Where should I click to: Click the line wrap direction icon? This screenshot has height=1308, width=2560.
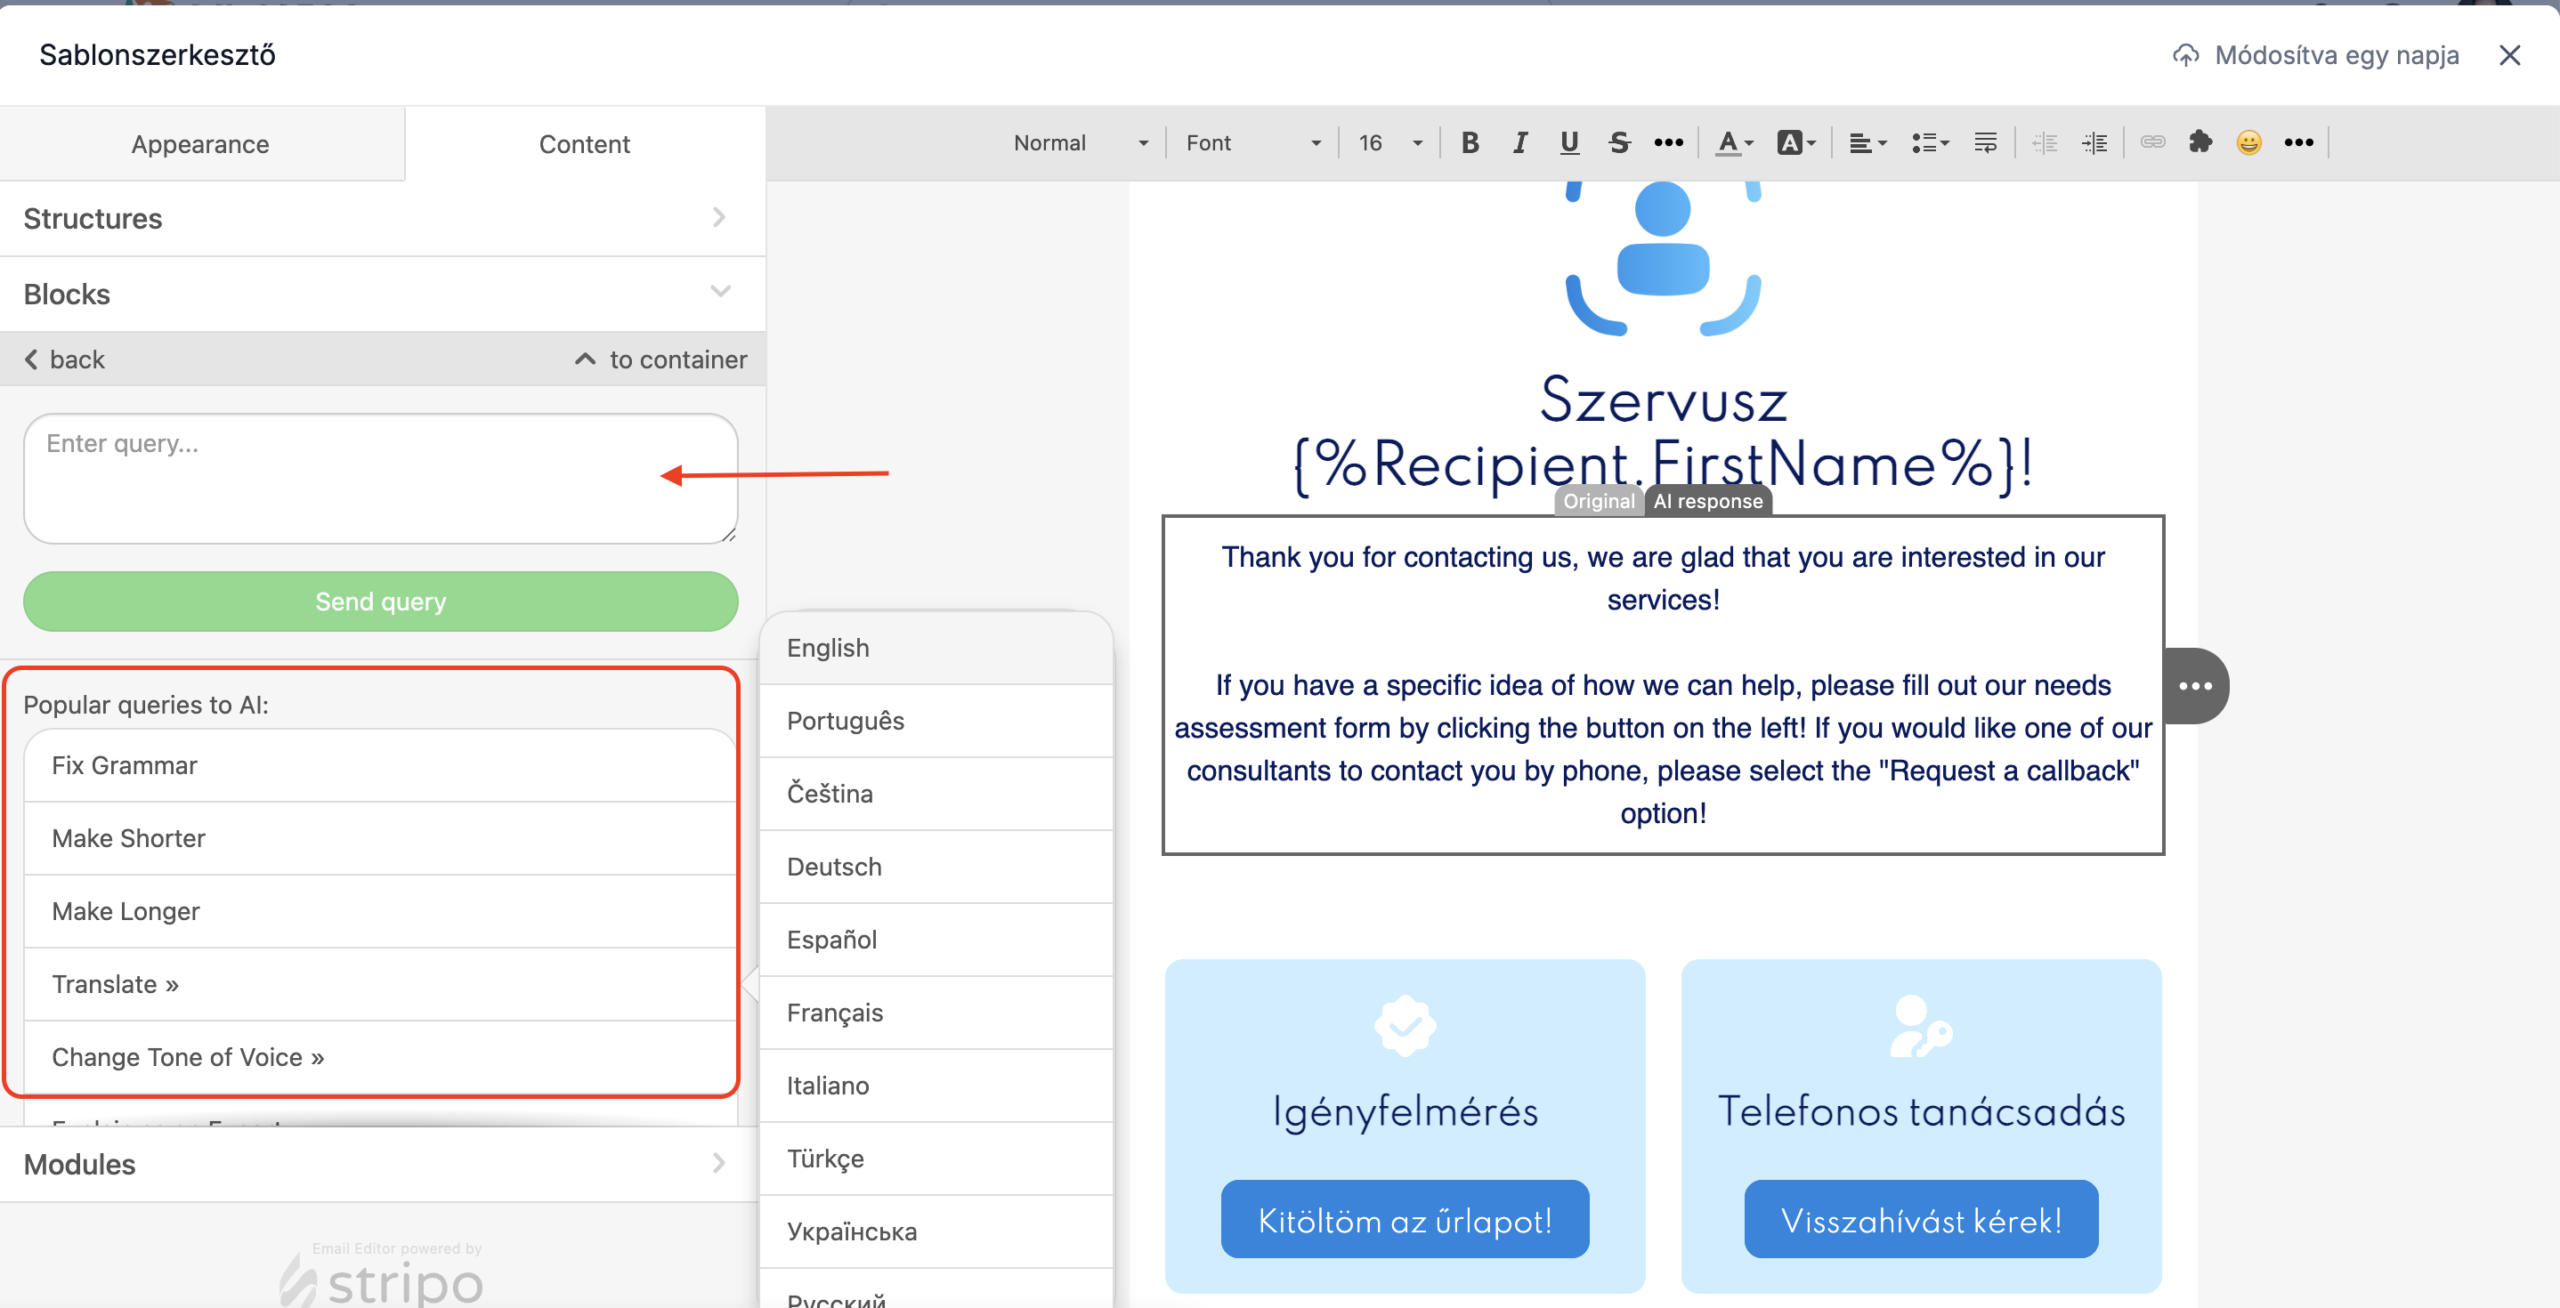tap(1986, 143)
